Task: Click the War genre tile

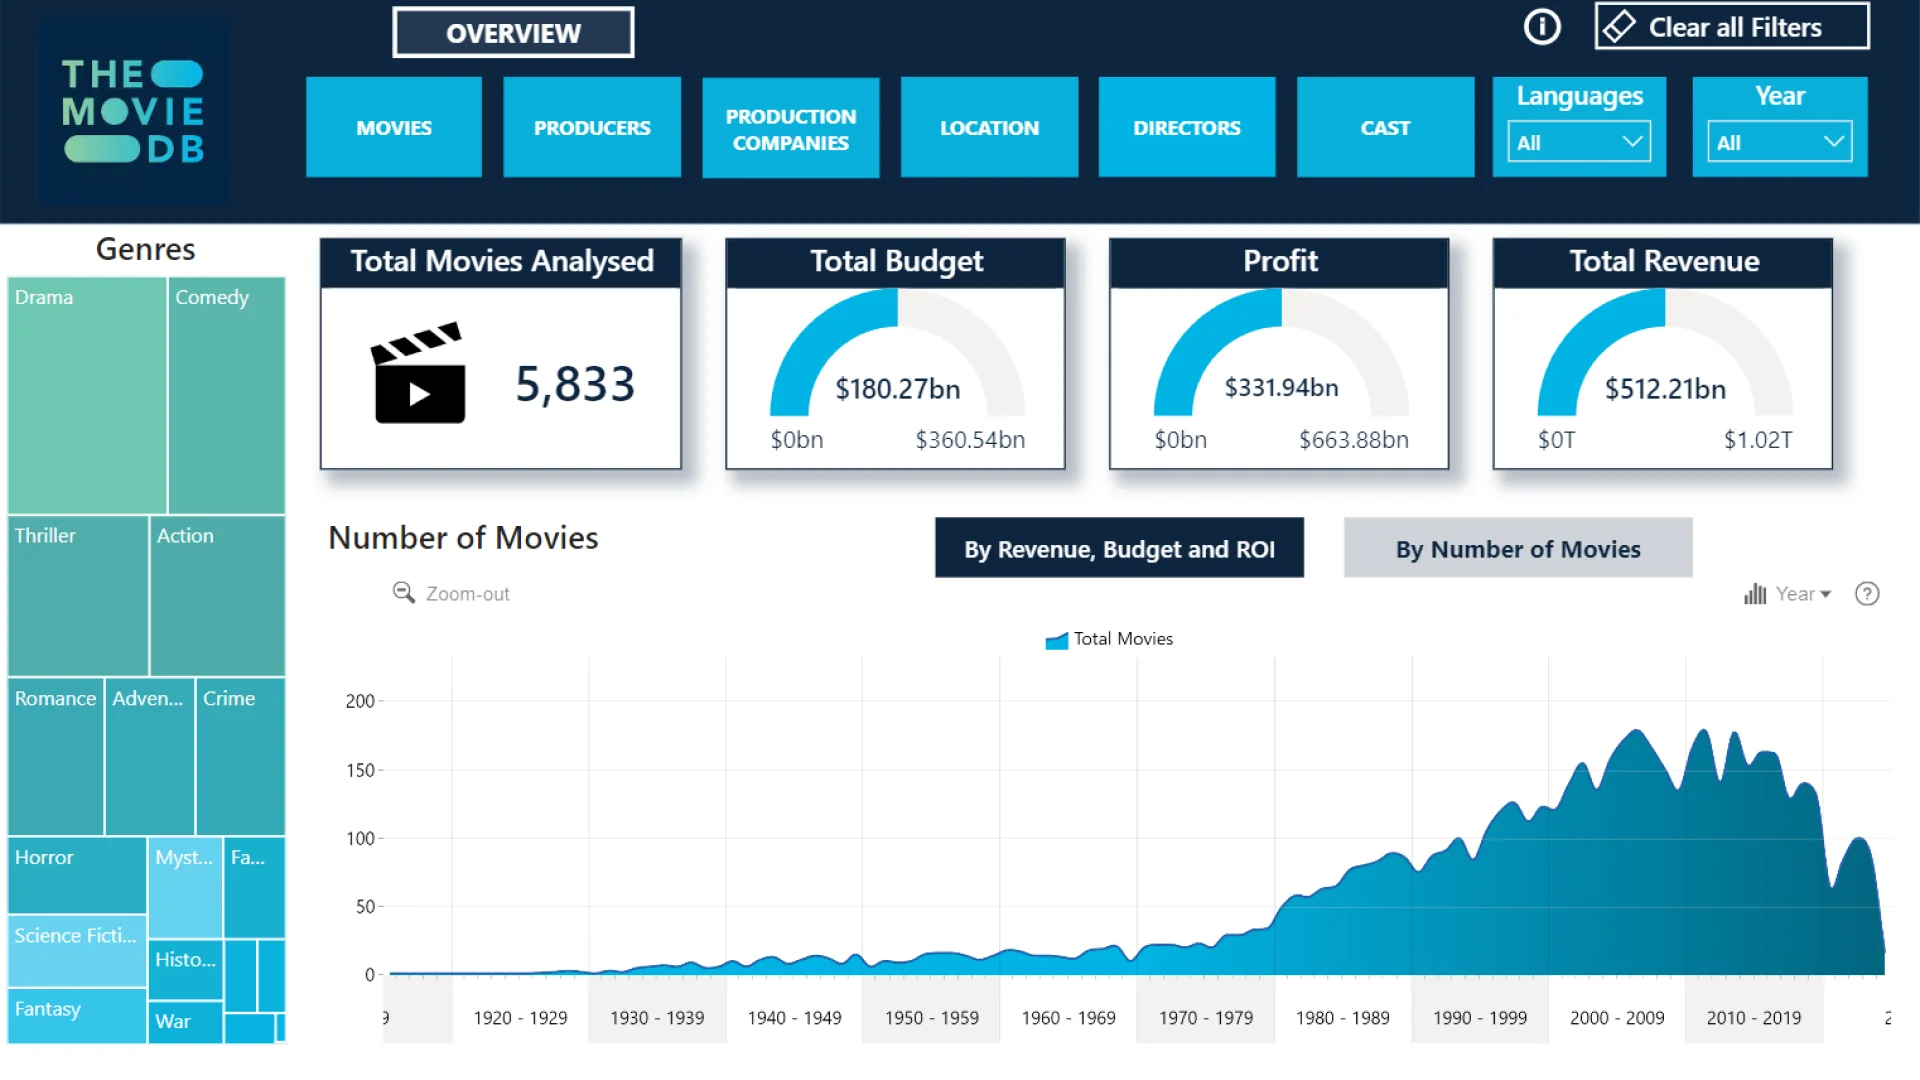Action: [x=186, y=1023]
